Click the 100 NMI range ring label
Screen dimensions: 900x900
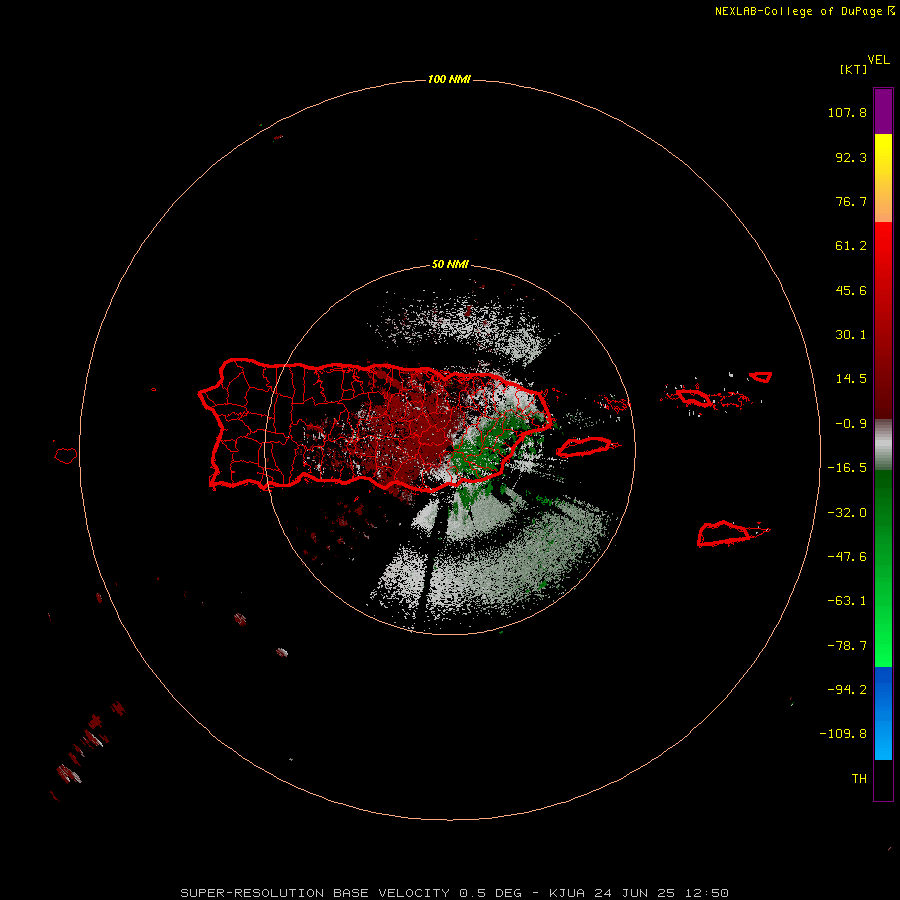pos(449,79)
